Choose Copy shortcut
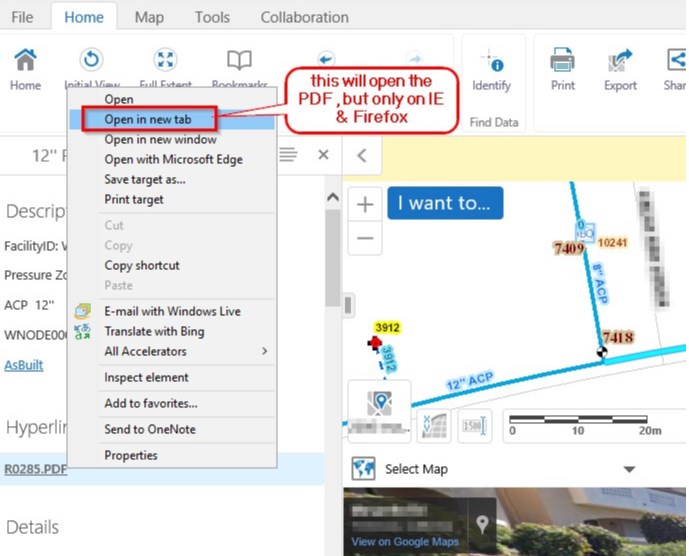This screenshot has height=556, width=689. point(172,265)
